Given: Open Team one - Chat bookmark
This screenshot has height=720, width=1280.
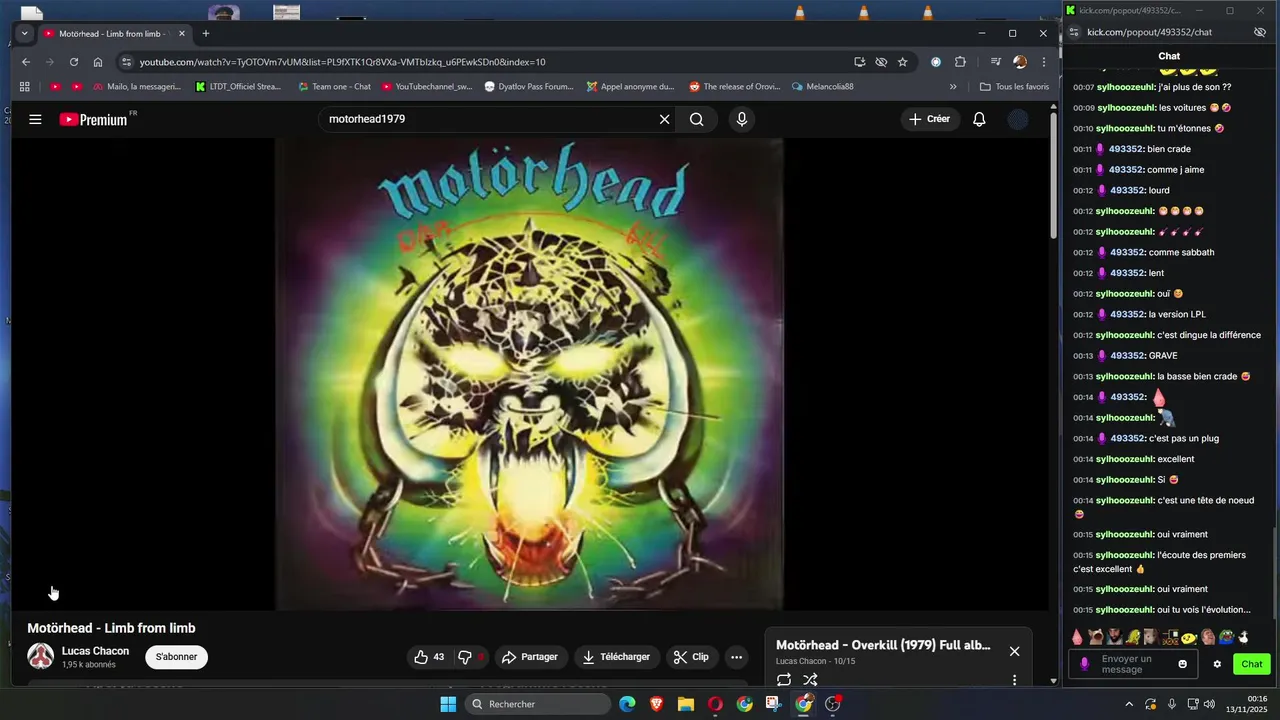Looking at the screenshot, I should tap(334, 87).
